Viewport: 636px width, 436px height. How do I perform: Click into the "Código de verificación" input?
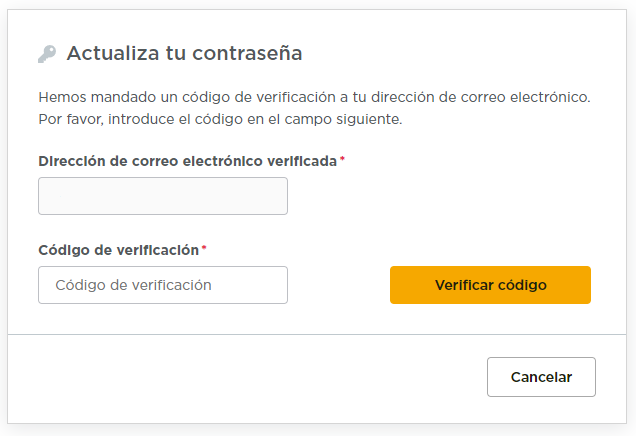(163, 285)
